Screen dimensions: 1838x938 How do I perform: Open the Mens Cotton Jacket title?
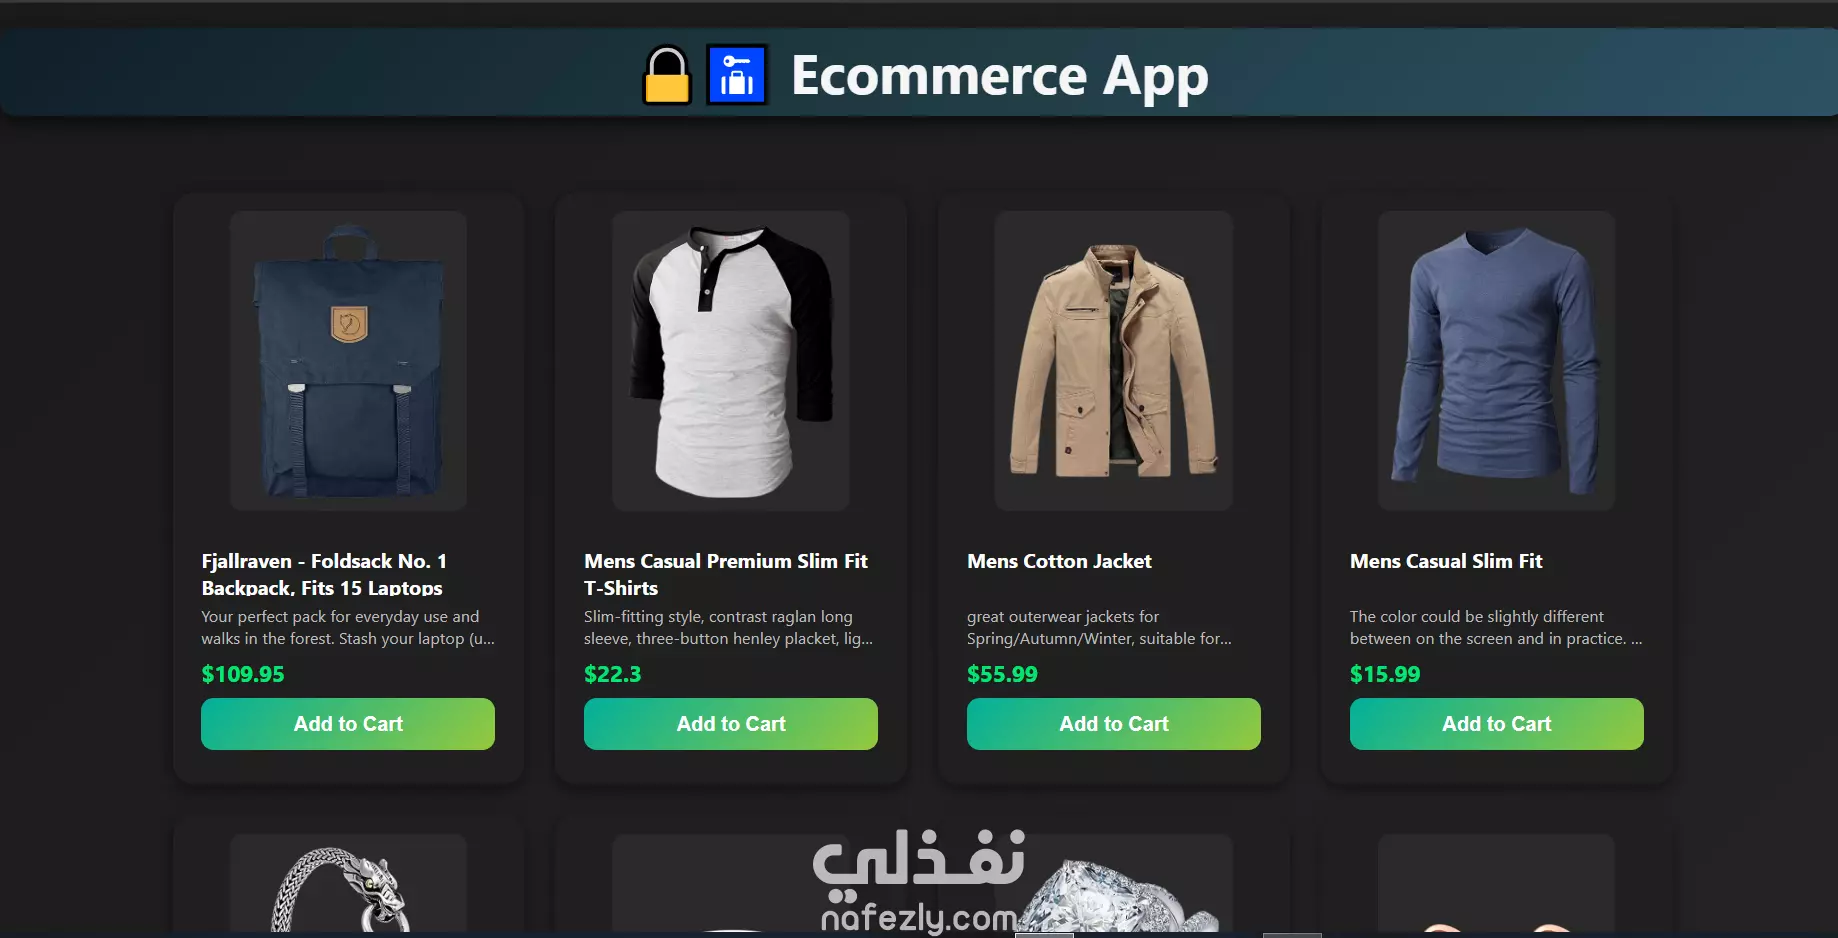point(1059,561)
